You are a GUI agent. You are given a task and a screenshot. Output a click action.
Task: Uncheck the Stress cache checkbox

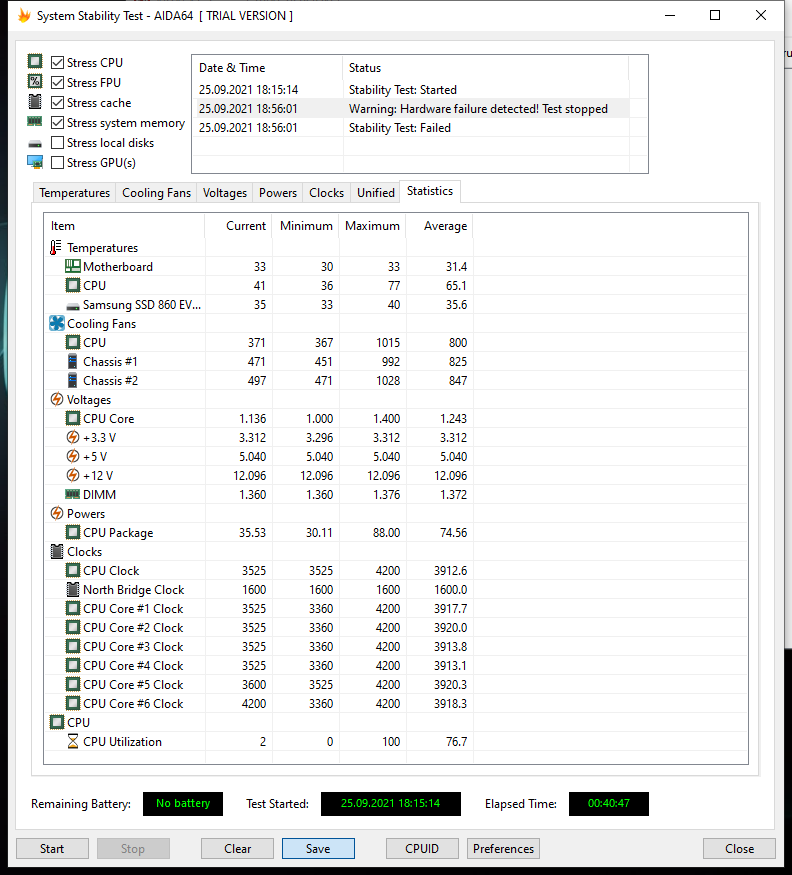[57, 103]
